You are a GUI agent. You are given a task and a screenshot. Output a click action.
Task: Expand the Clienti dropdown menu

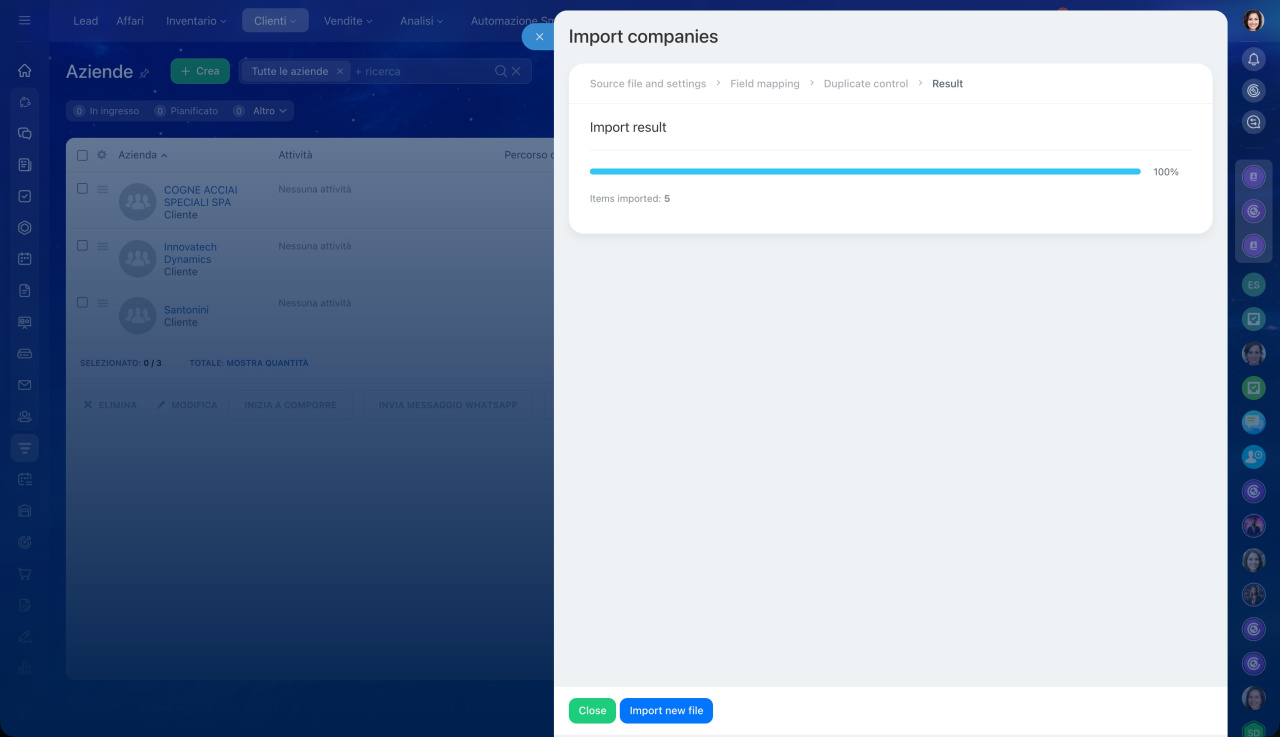pos(275,21)
